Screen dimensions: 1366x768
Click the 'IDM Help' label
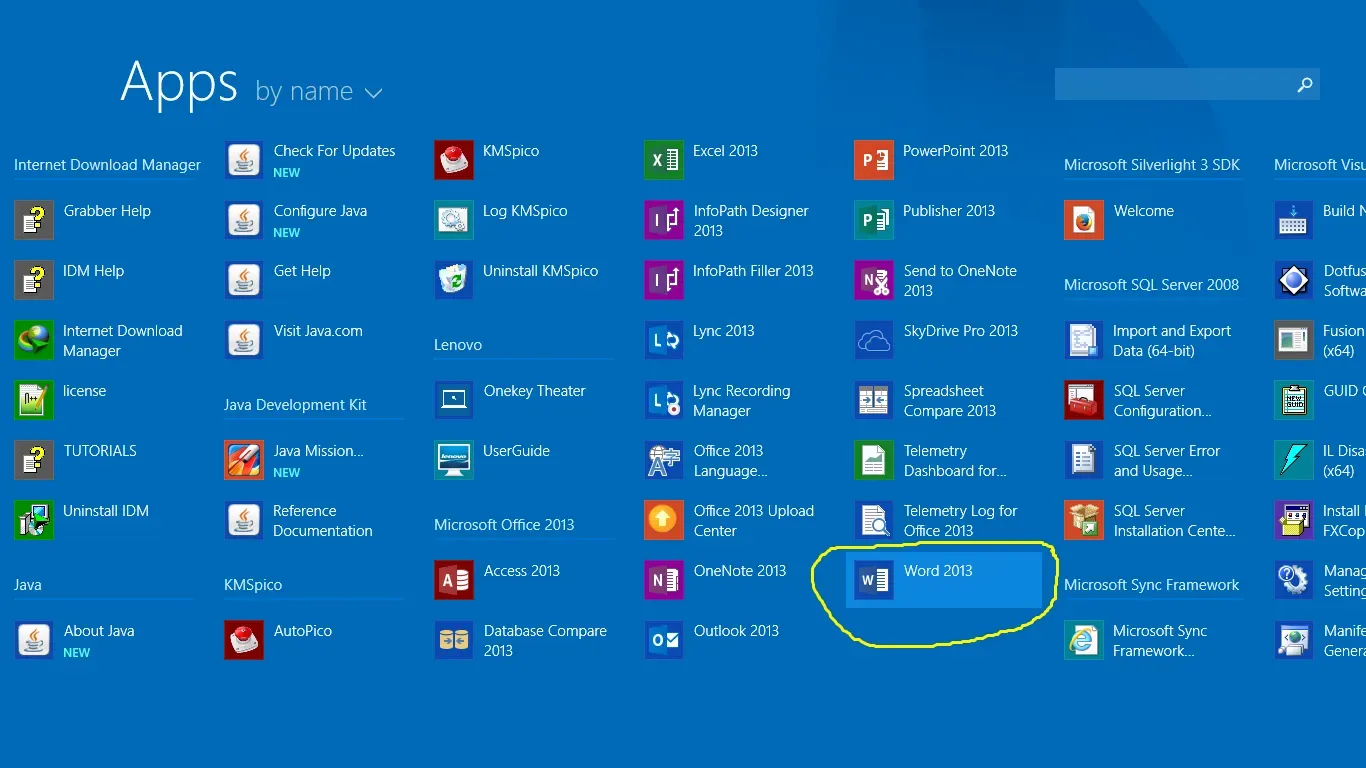click(93, 271)
